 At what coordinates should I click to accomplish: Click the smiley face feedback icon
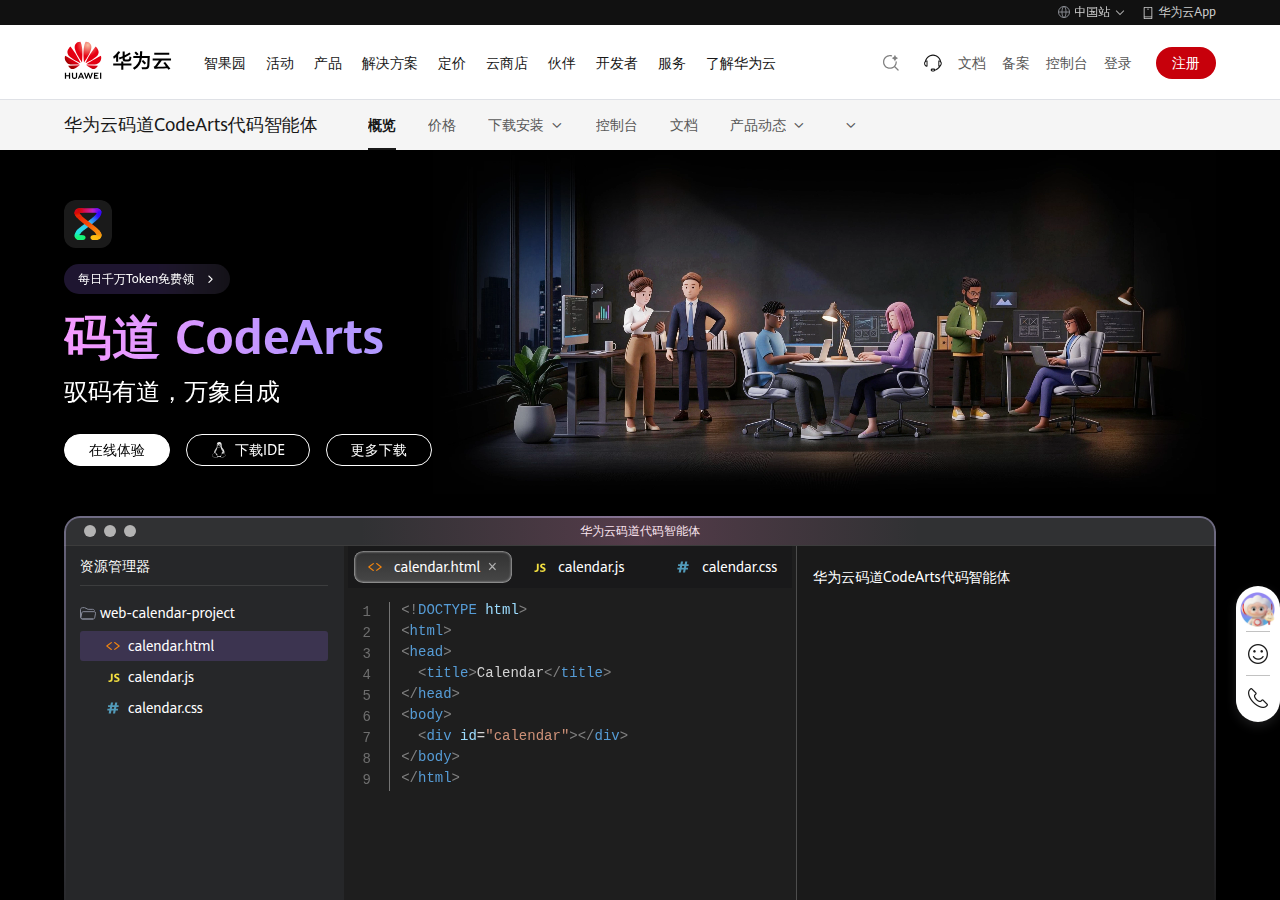(1258, 654)
